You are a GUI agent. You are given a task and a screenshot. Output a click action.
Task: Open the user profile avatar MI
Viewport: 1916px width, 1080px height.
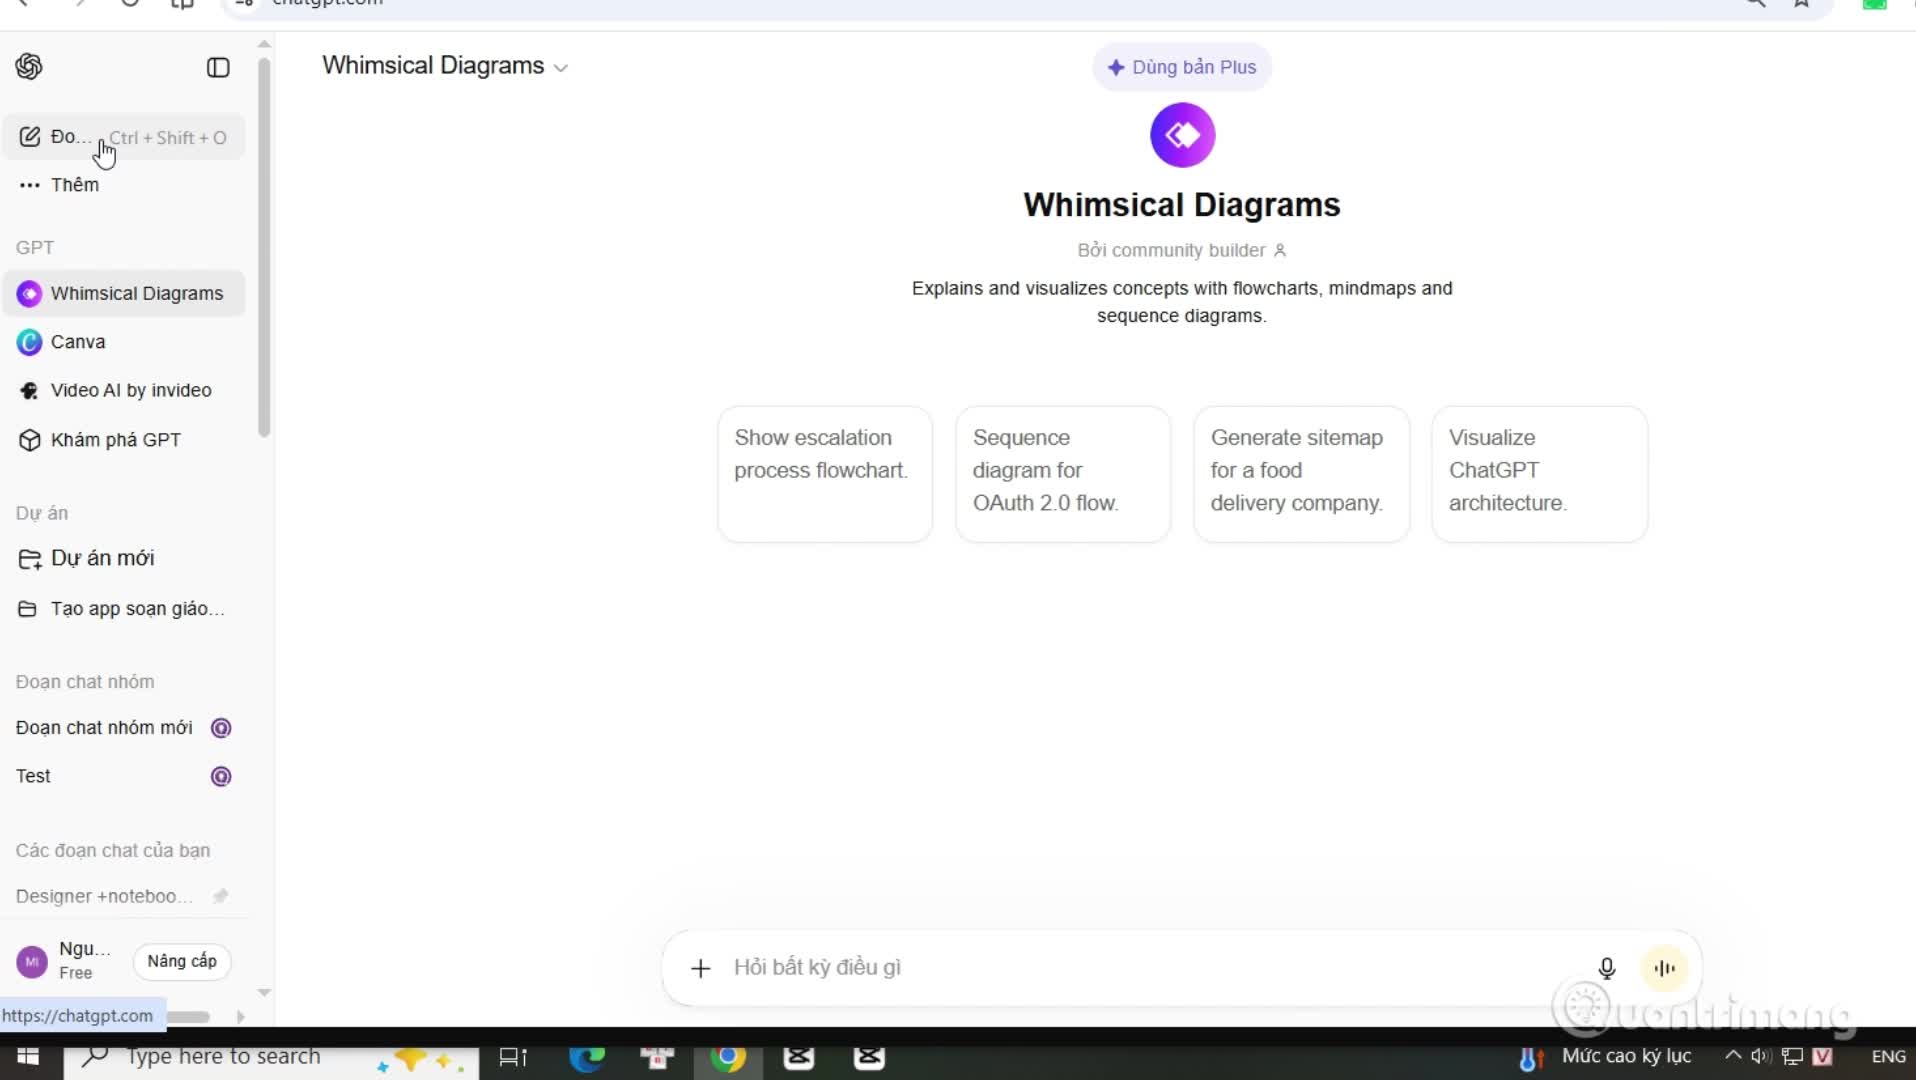click(x=32, y=962)
